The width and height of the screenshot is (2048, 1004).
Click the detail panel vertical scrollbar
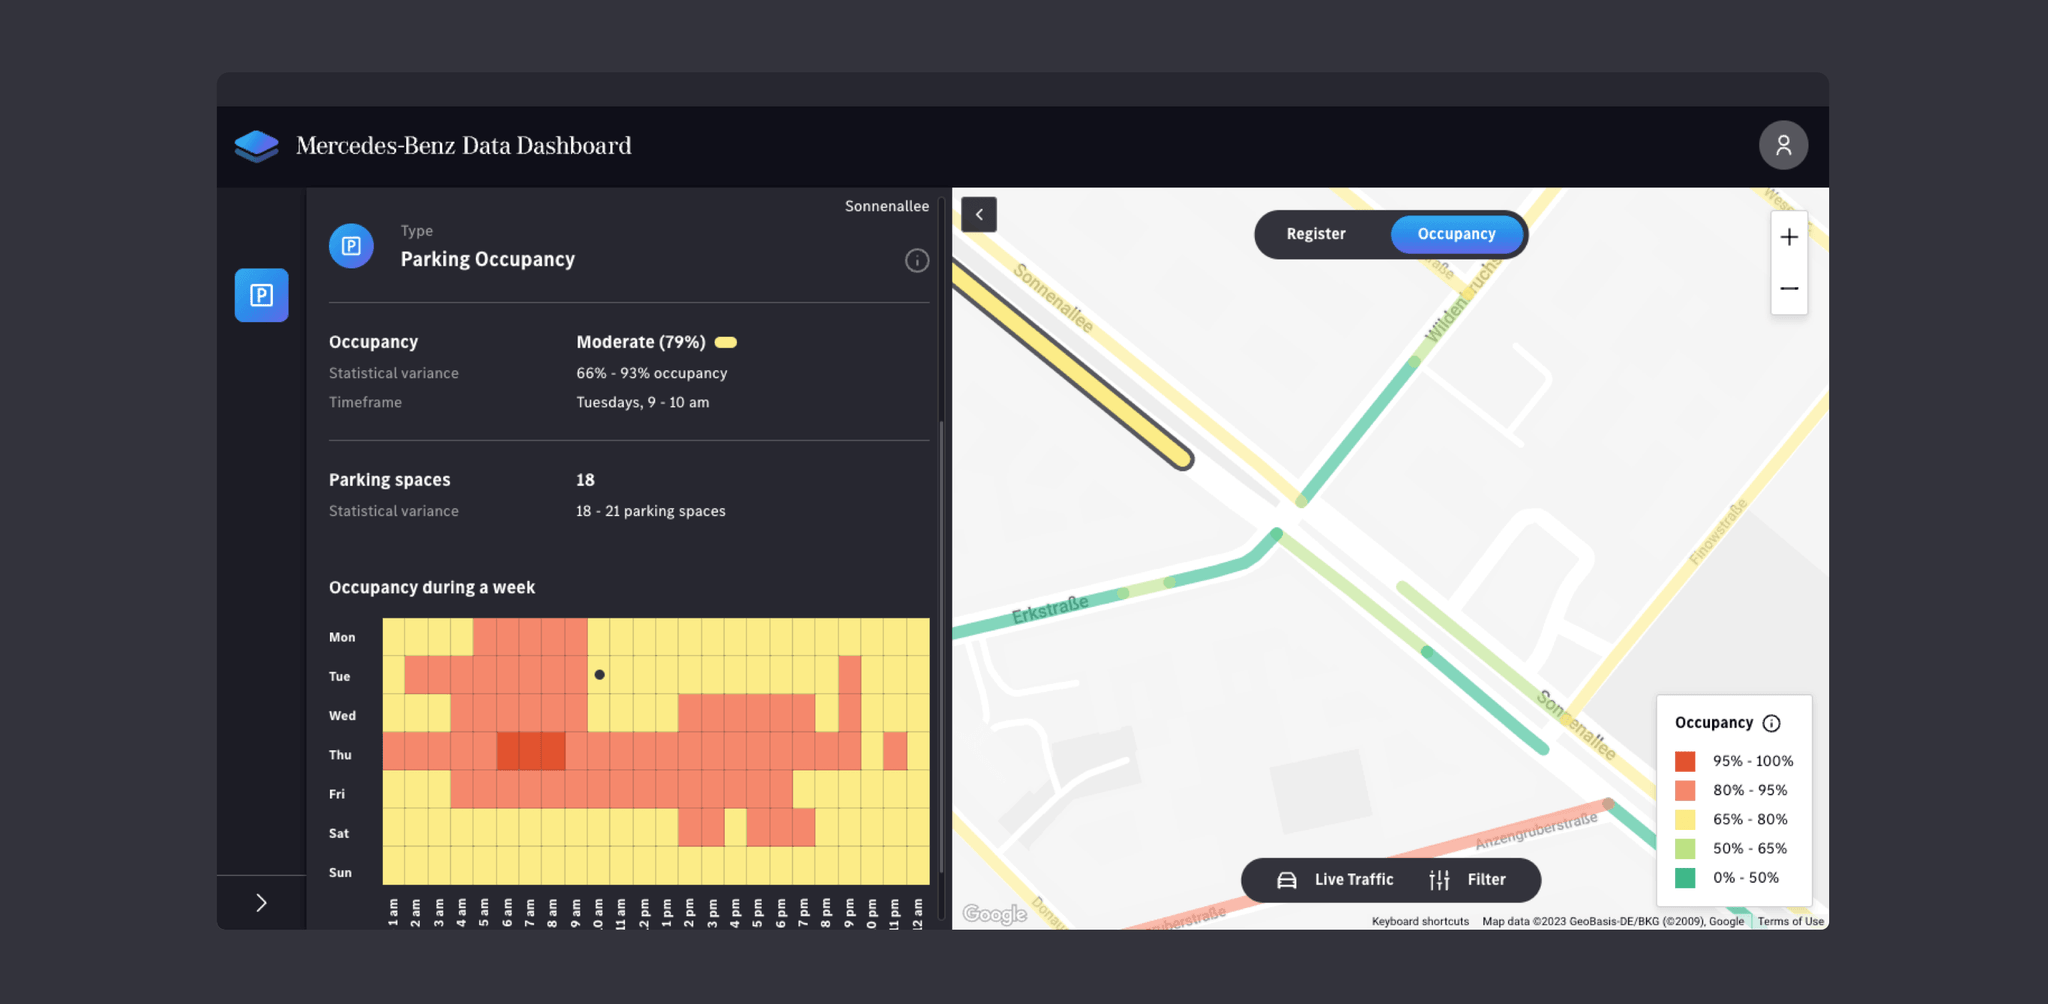(x=942, y=645)
